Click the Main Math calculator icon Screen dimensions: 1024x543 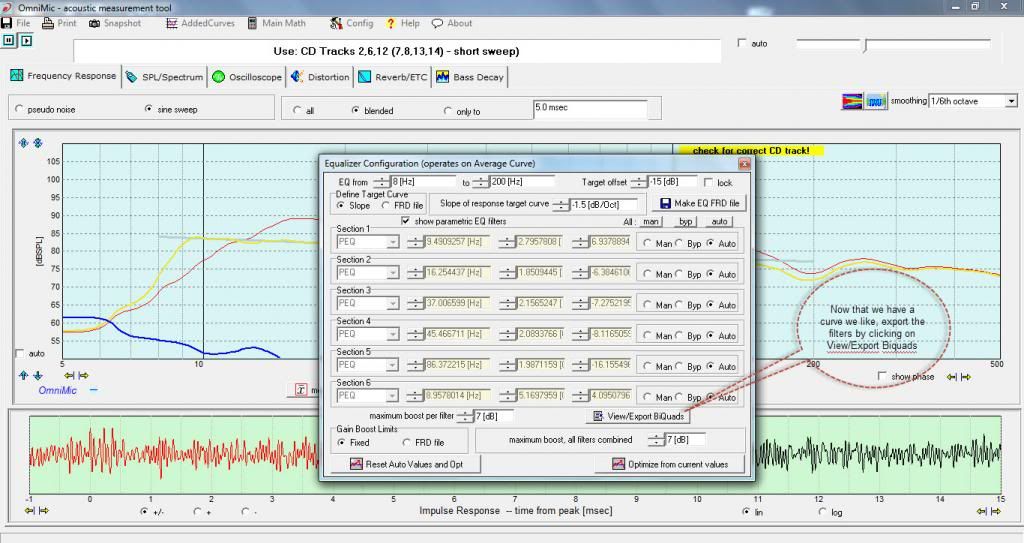(252, 23)
